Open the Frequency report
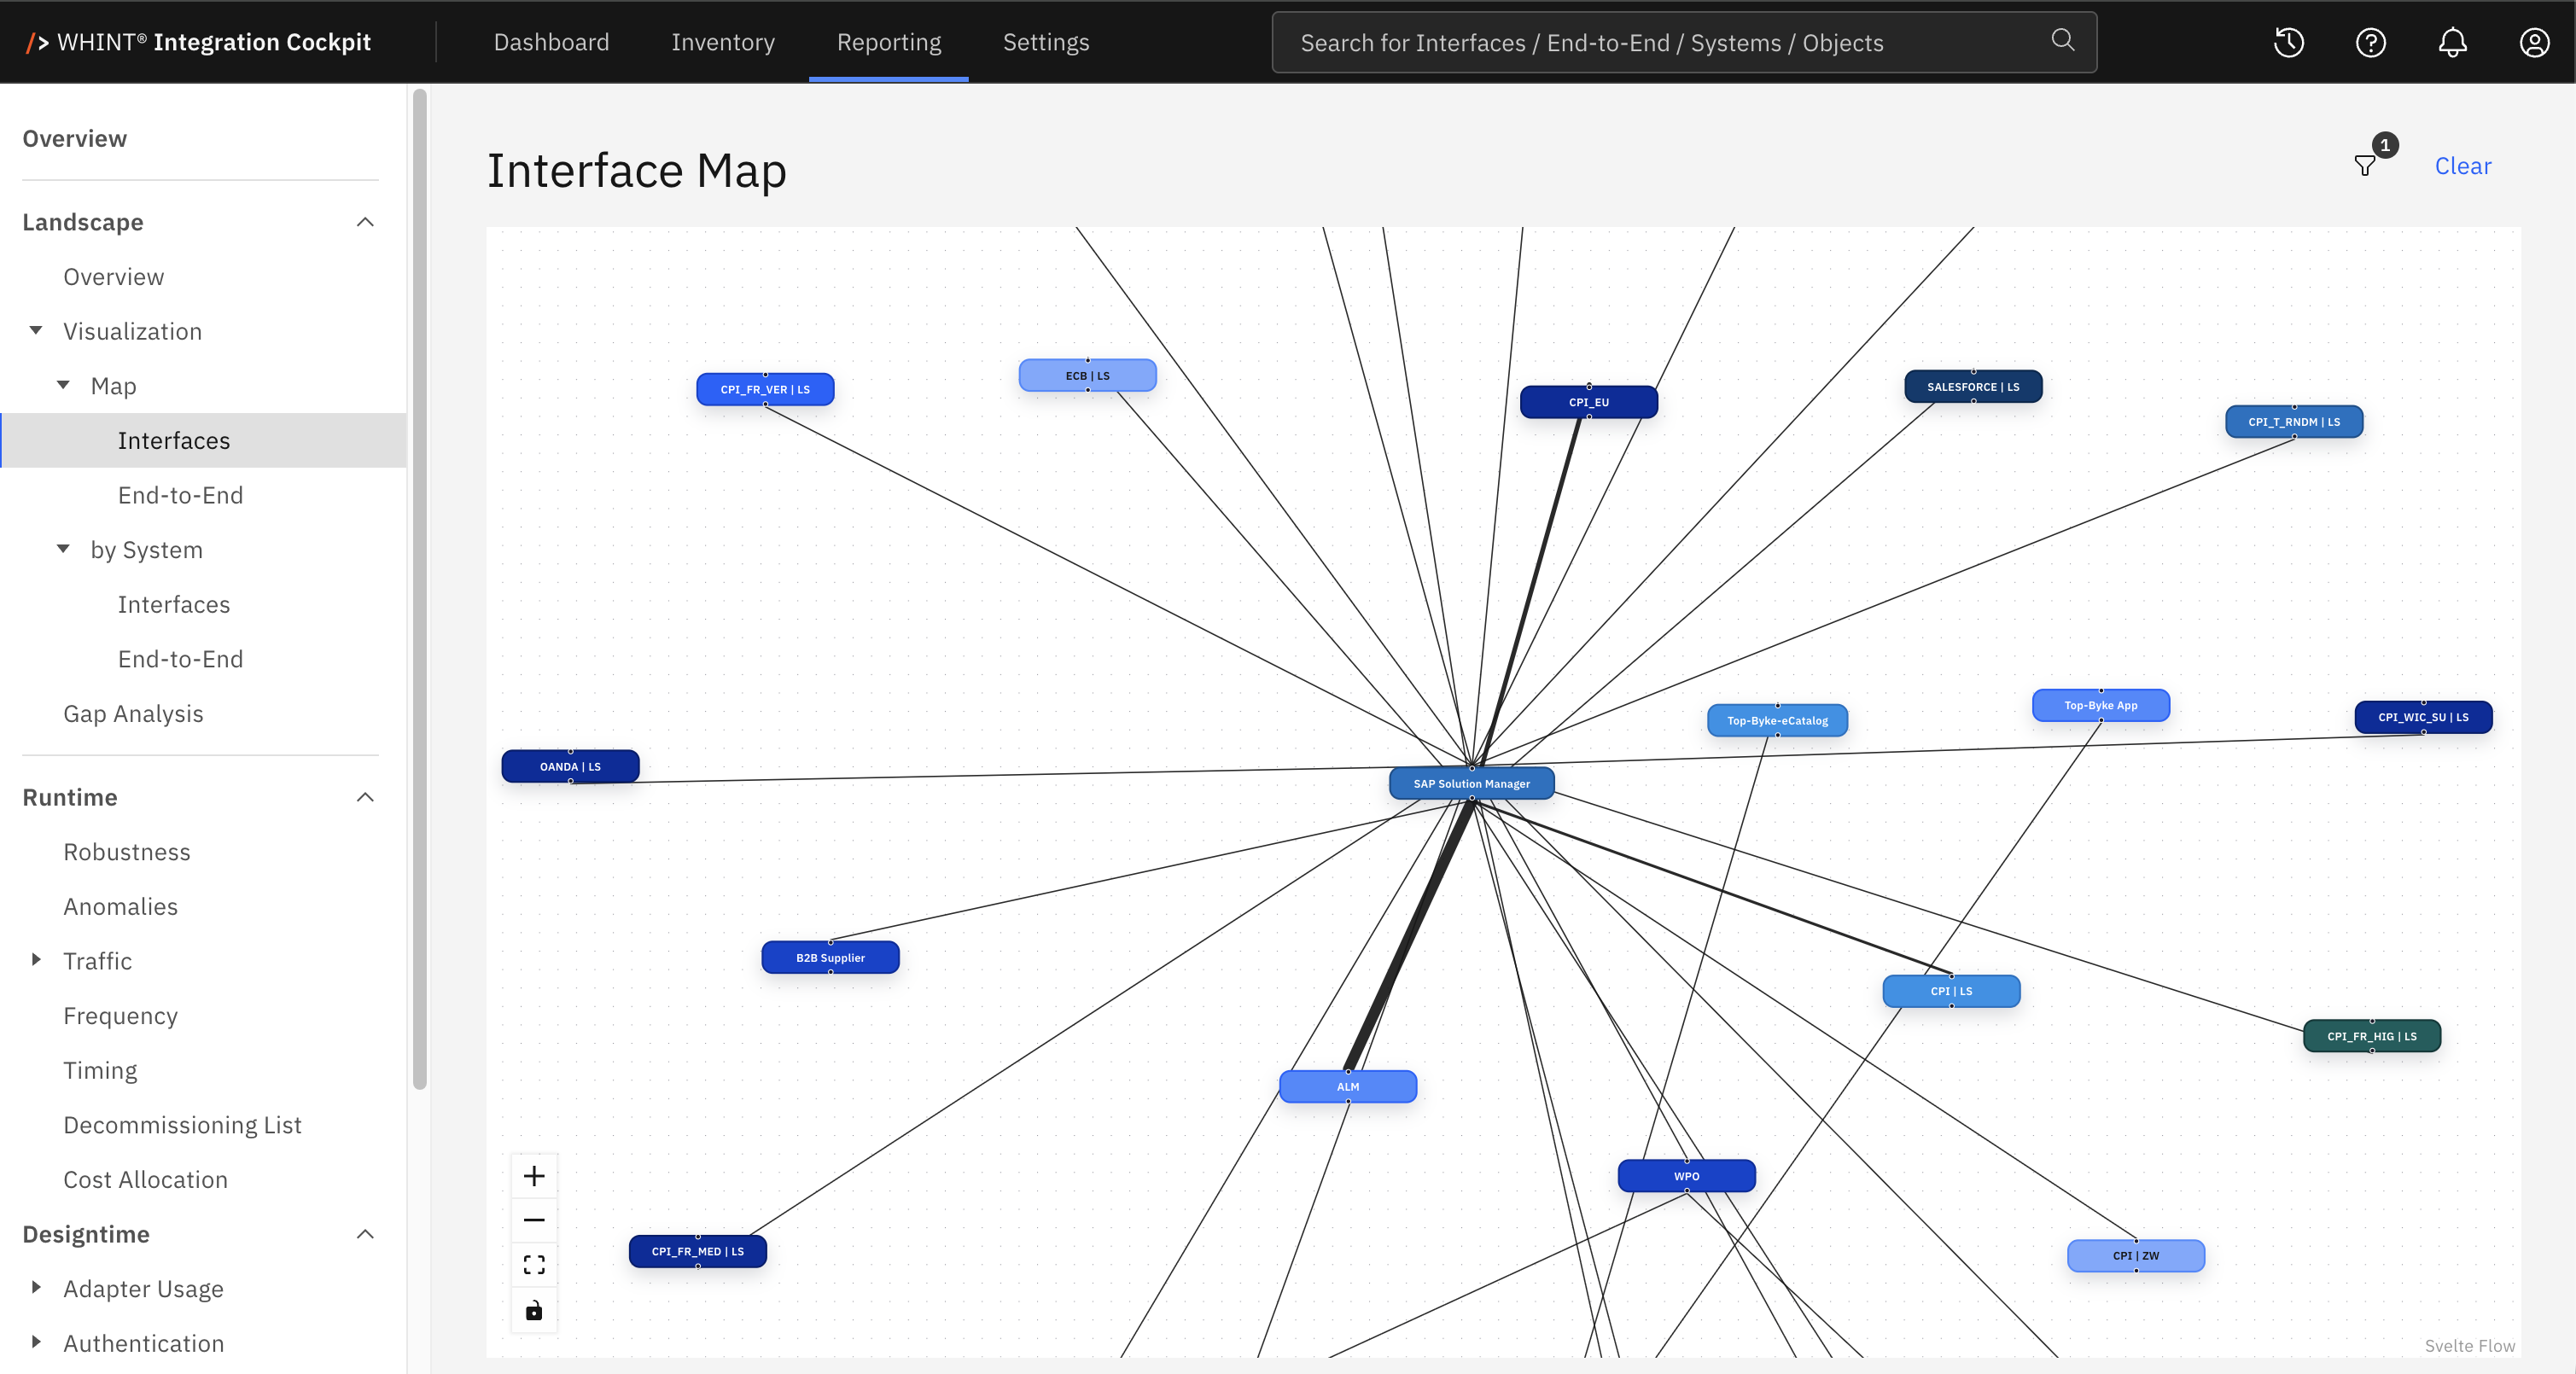Viewport: 2576px width, 1374px height. (x=120, y=1016)
